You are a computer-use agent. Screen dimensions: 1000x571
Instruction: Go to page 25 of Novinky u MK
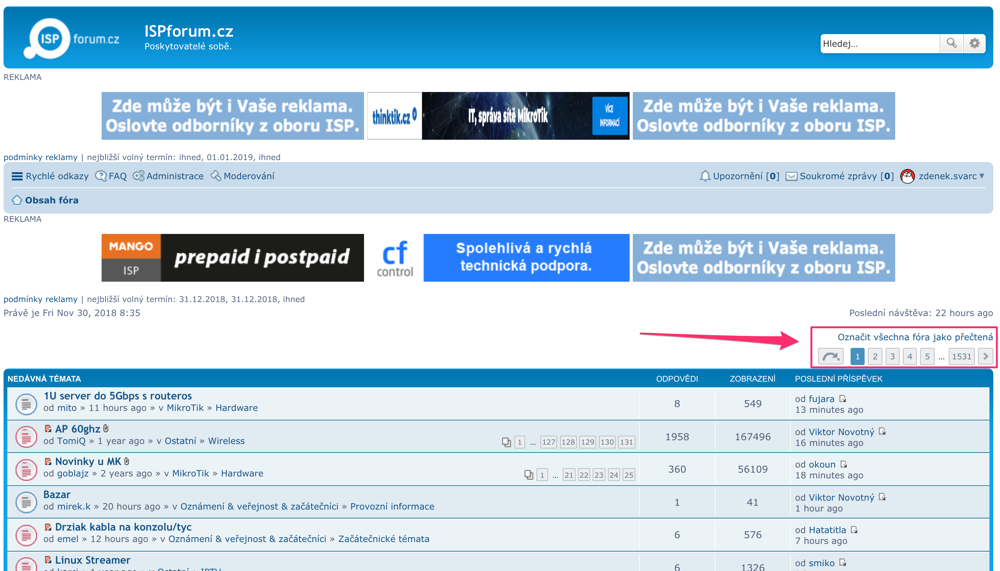click(x=629, y=475)
